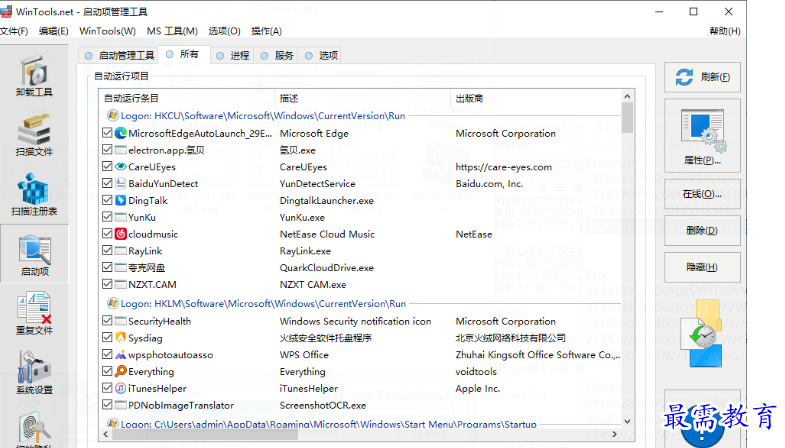Image resolution: width=785 pixels, height=448 pixels.
Task: Disable the iTunesHelper startup checkbox
Action: coord(107,387)
